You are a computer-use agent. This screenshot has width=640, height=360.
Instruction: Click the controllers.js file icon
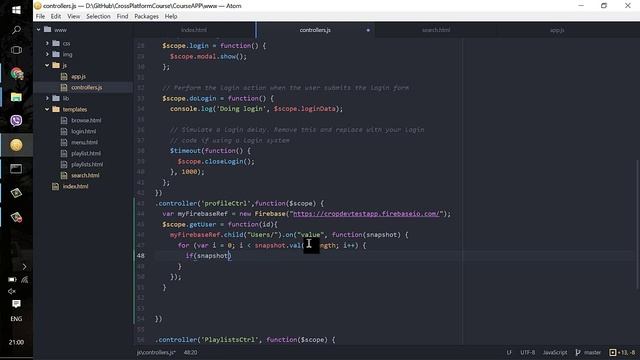[x=64, y=87]
